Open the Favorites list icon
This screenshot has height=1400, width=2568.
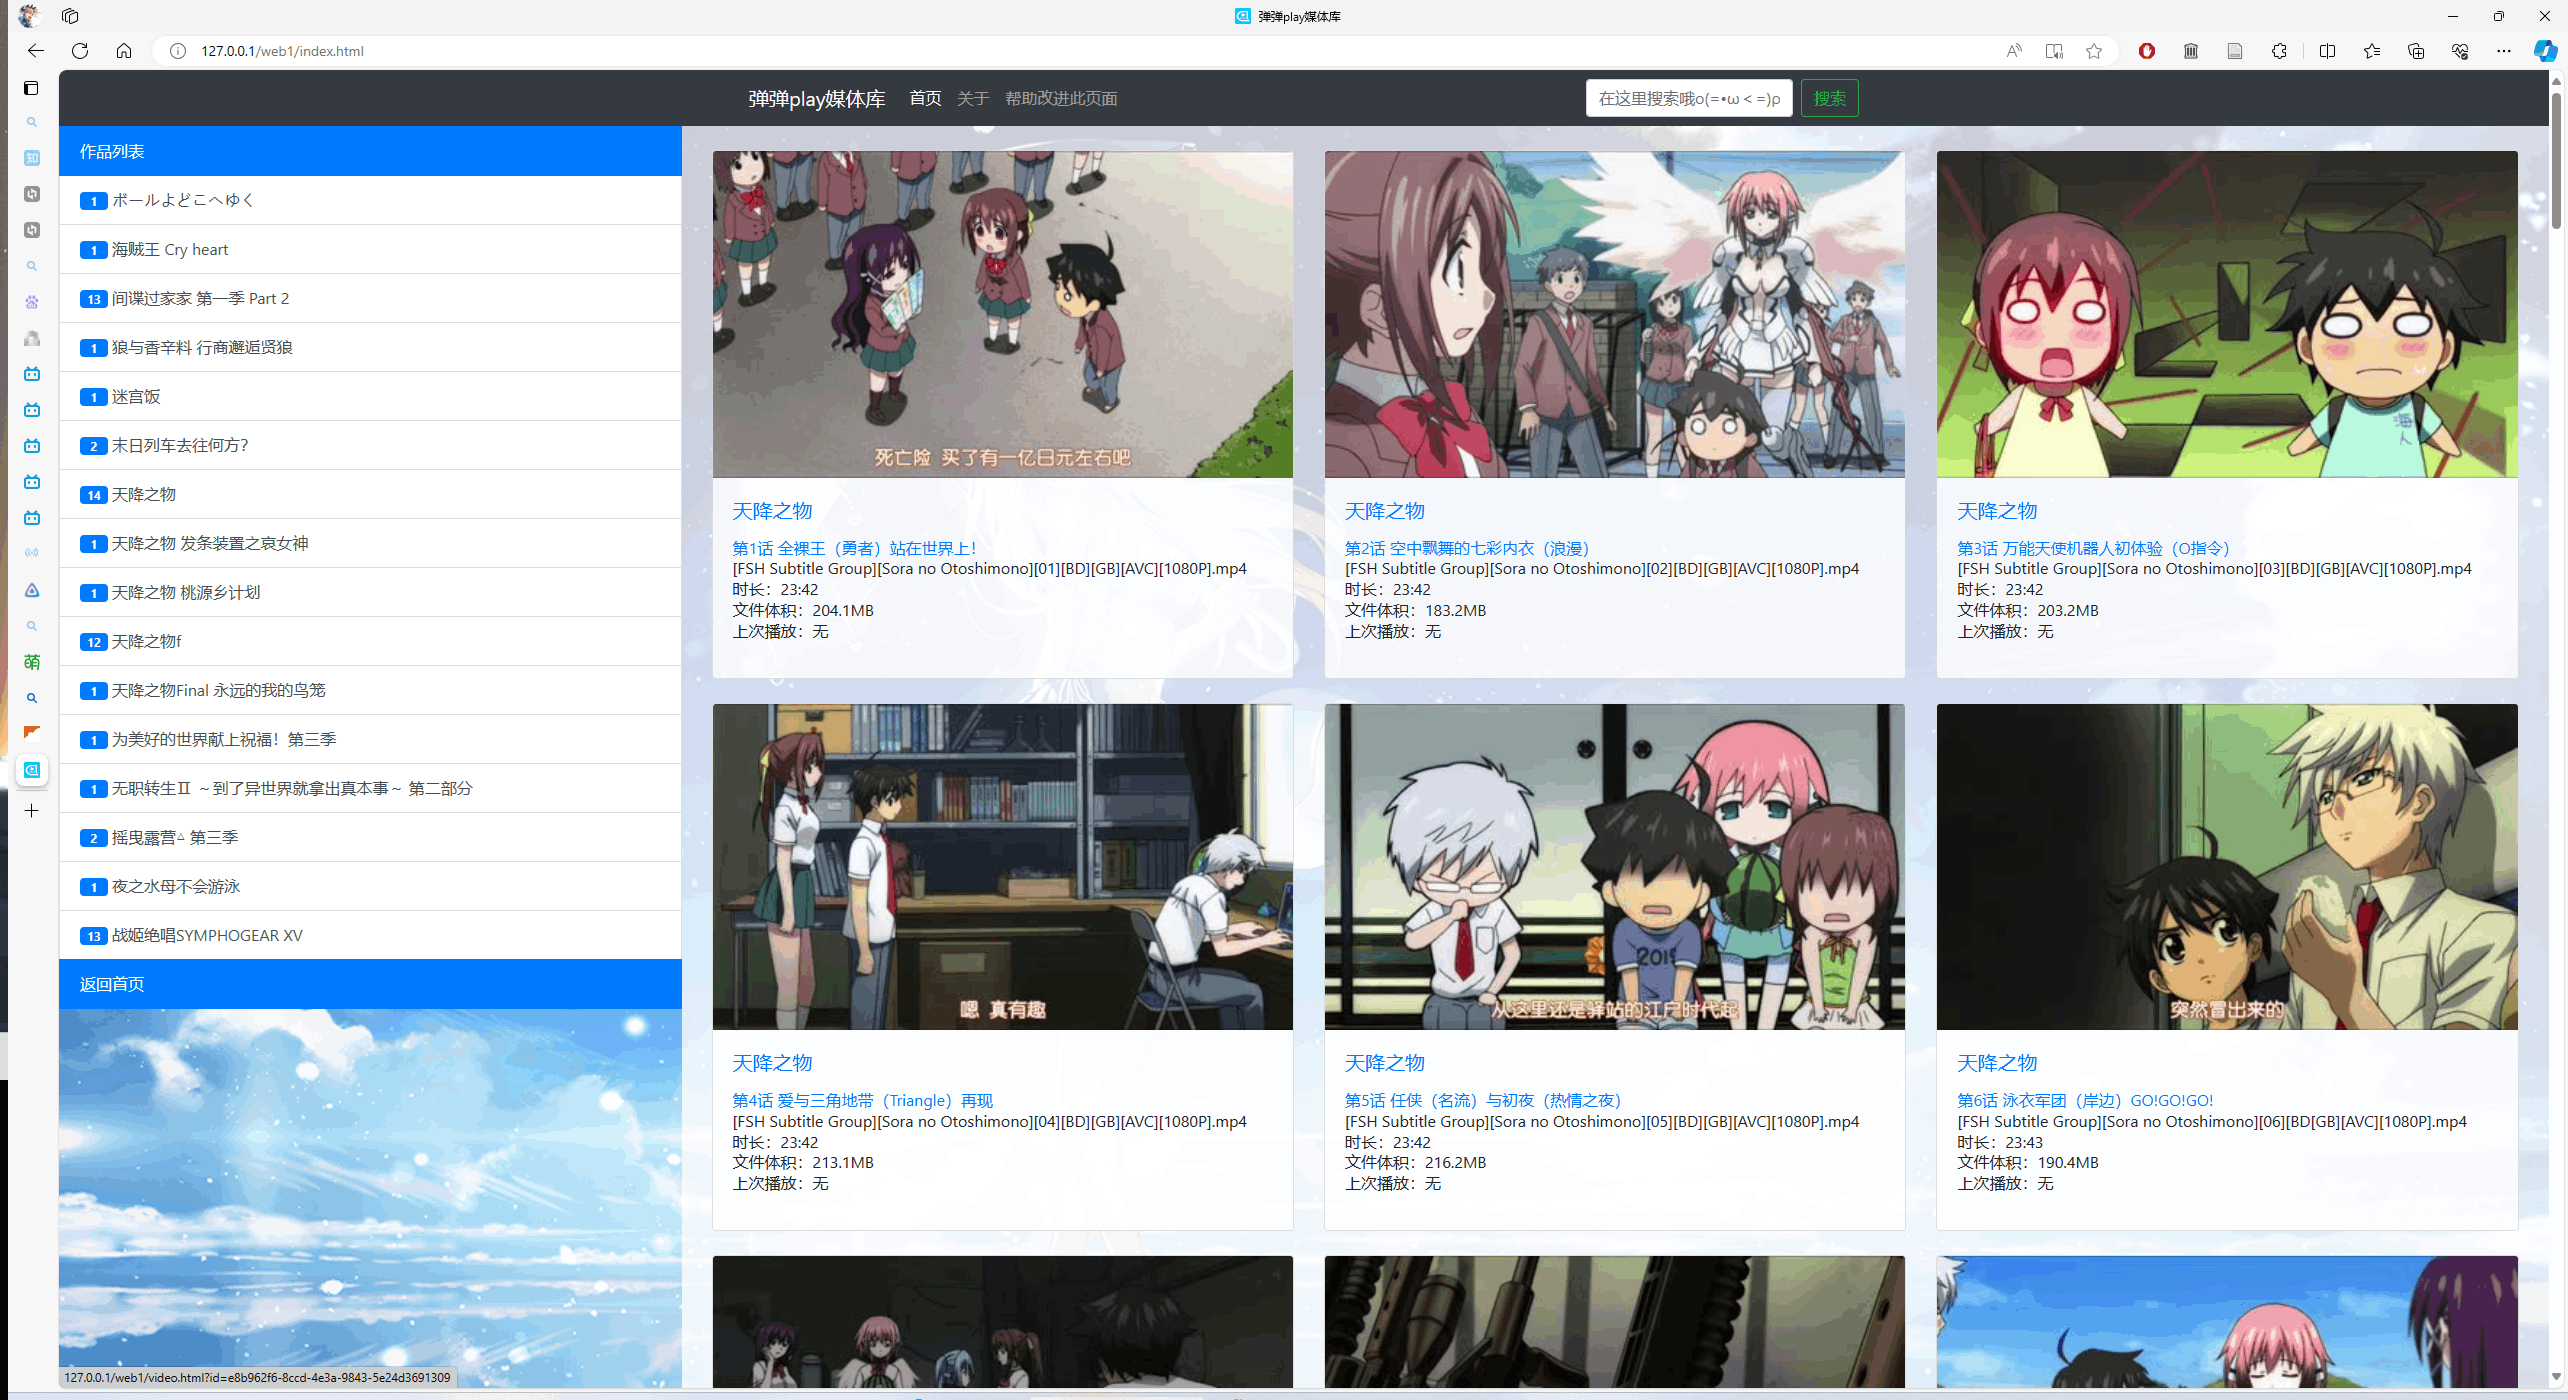[2372, 51]
